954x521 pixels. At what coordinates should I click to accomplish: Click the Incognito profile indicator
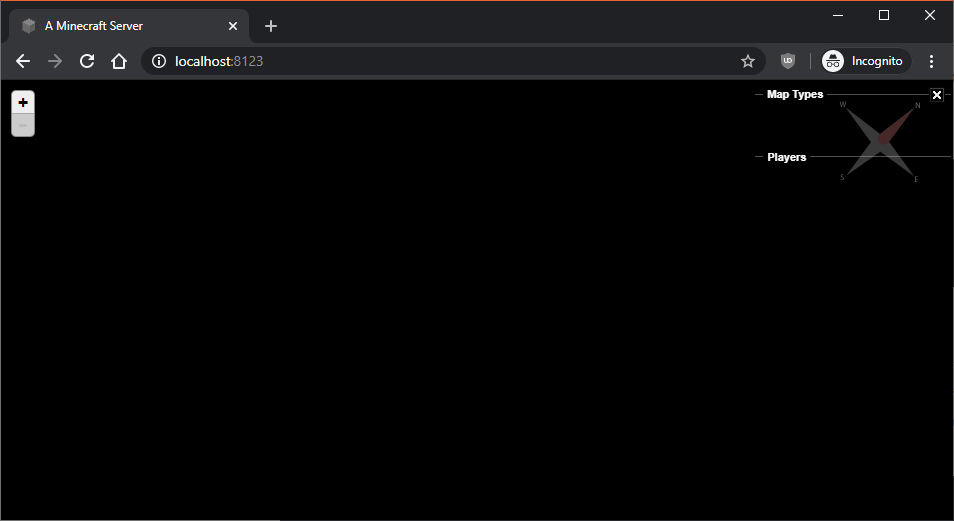[x=866, y=61]
